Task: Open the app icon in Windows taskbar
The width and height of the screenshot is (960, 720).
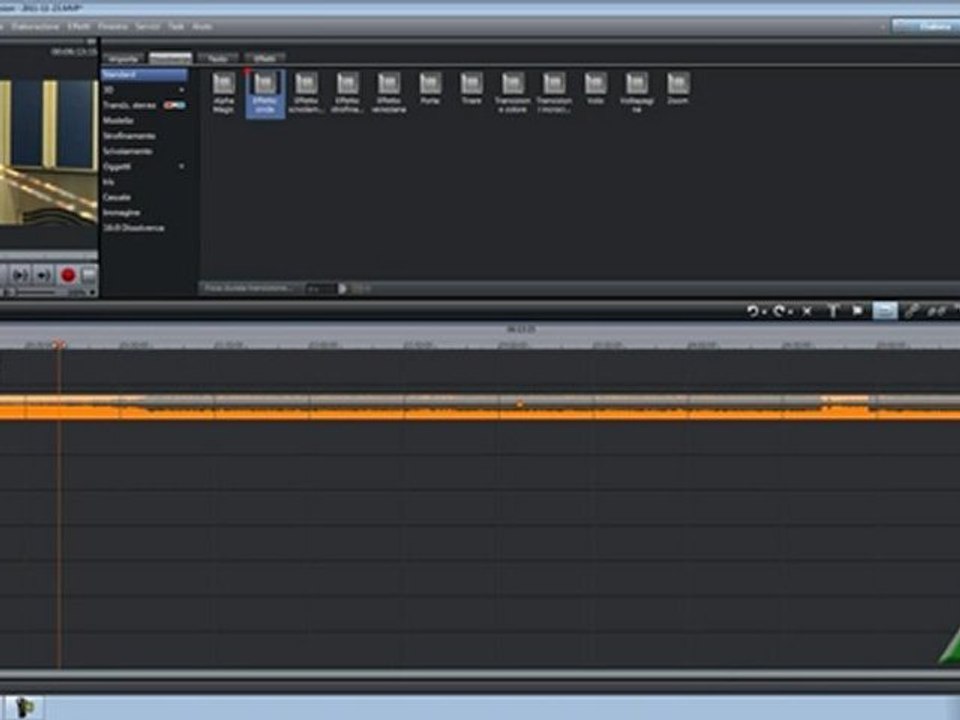Action: click(23, 708)
